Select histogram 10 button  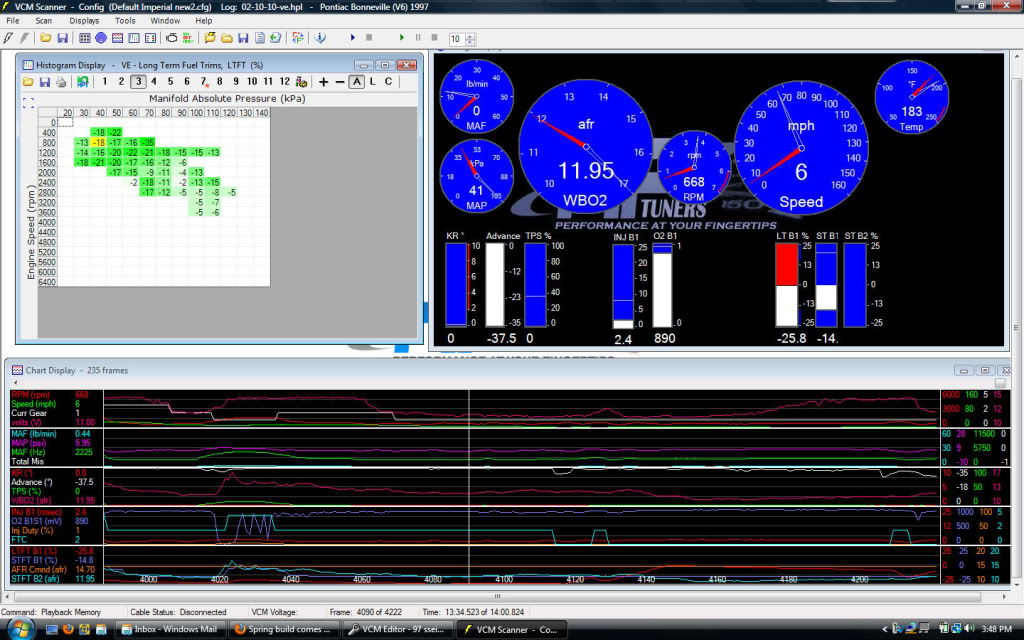click(x=252, y=82)
